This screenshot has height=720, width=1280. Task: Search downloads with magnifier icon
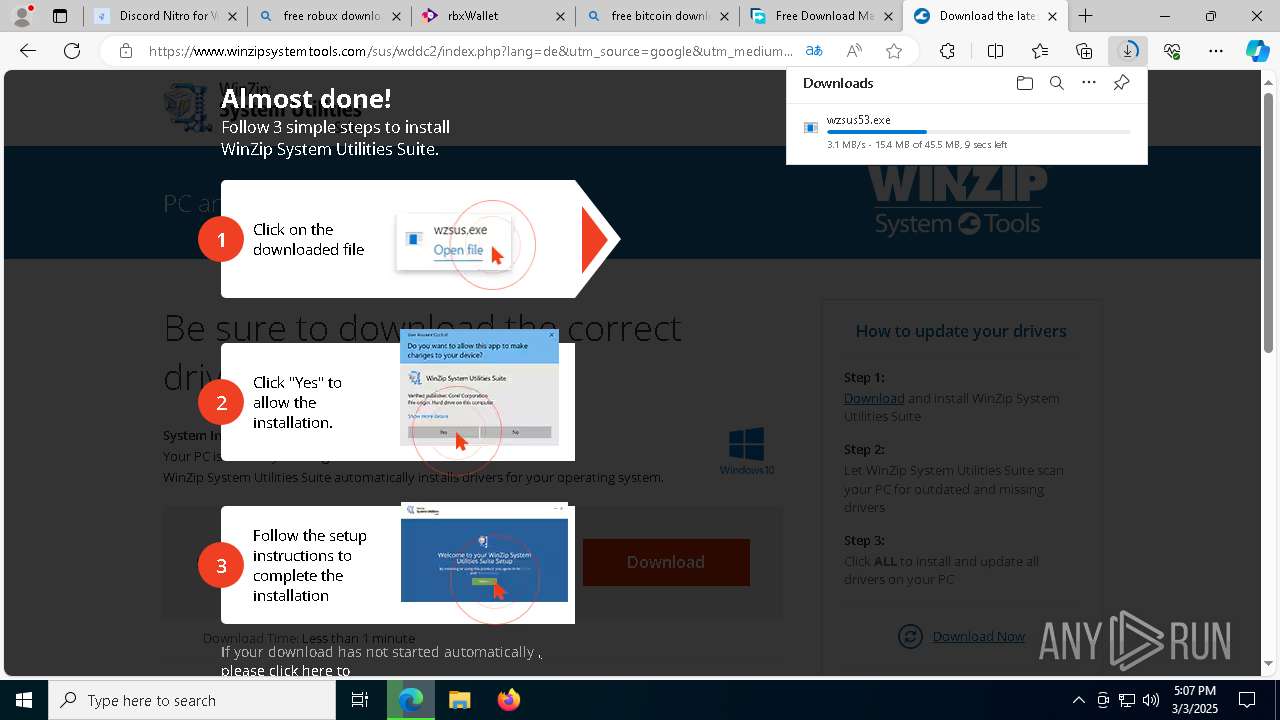coord(1056,83)
